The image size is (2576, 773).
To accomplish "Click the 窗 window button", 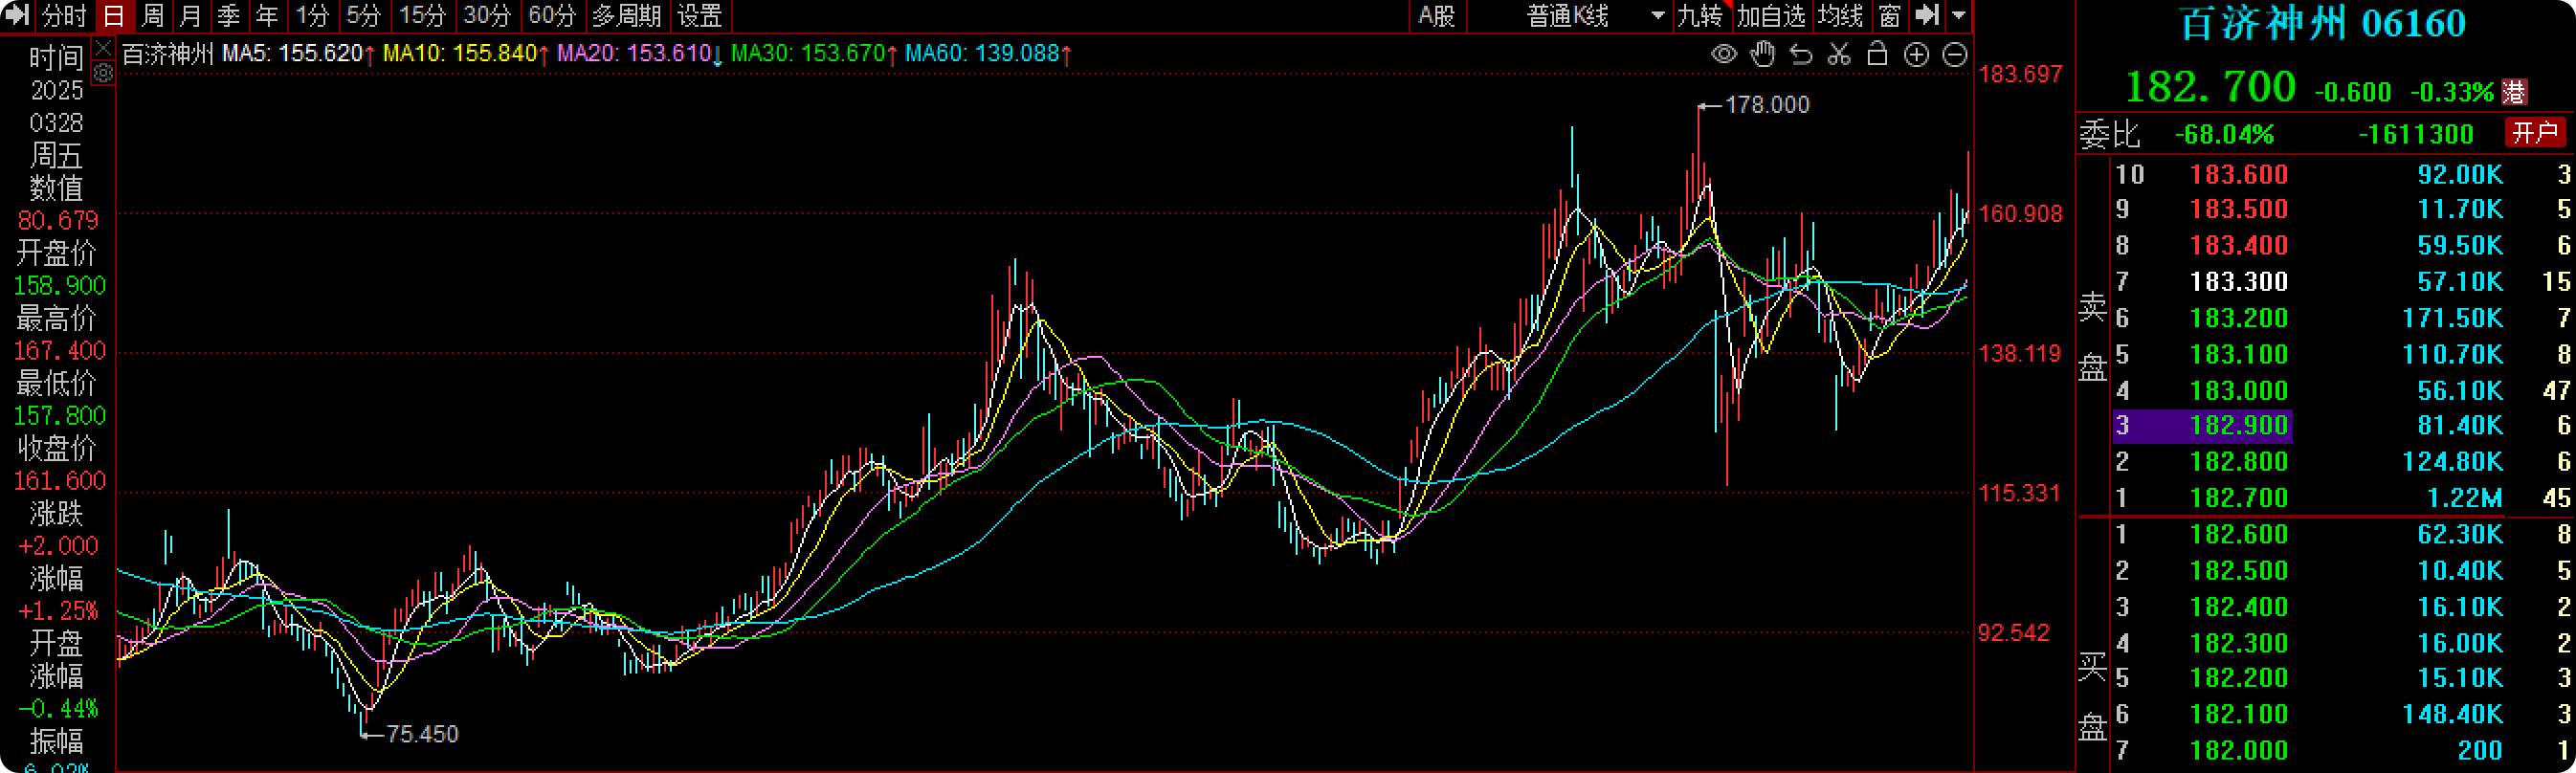I will coord(1889,16).
